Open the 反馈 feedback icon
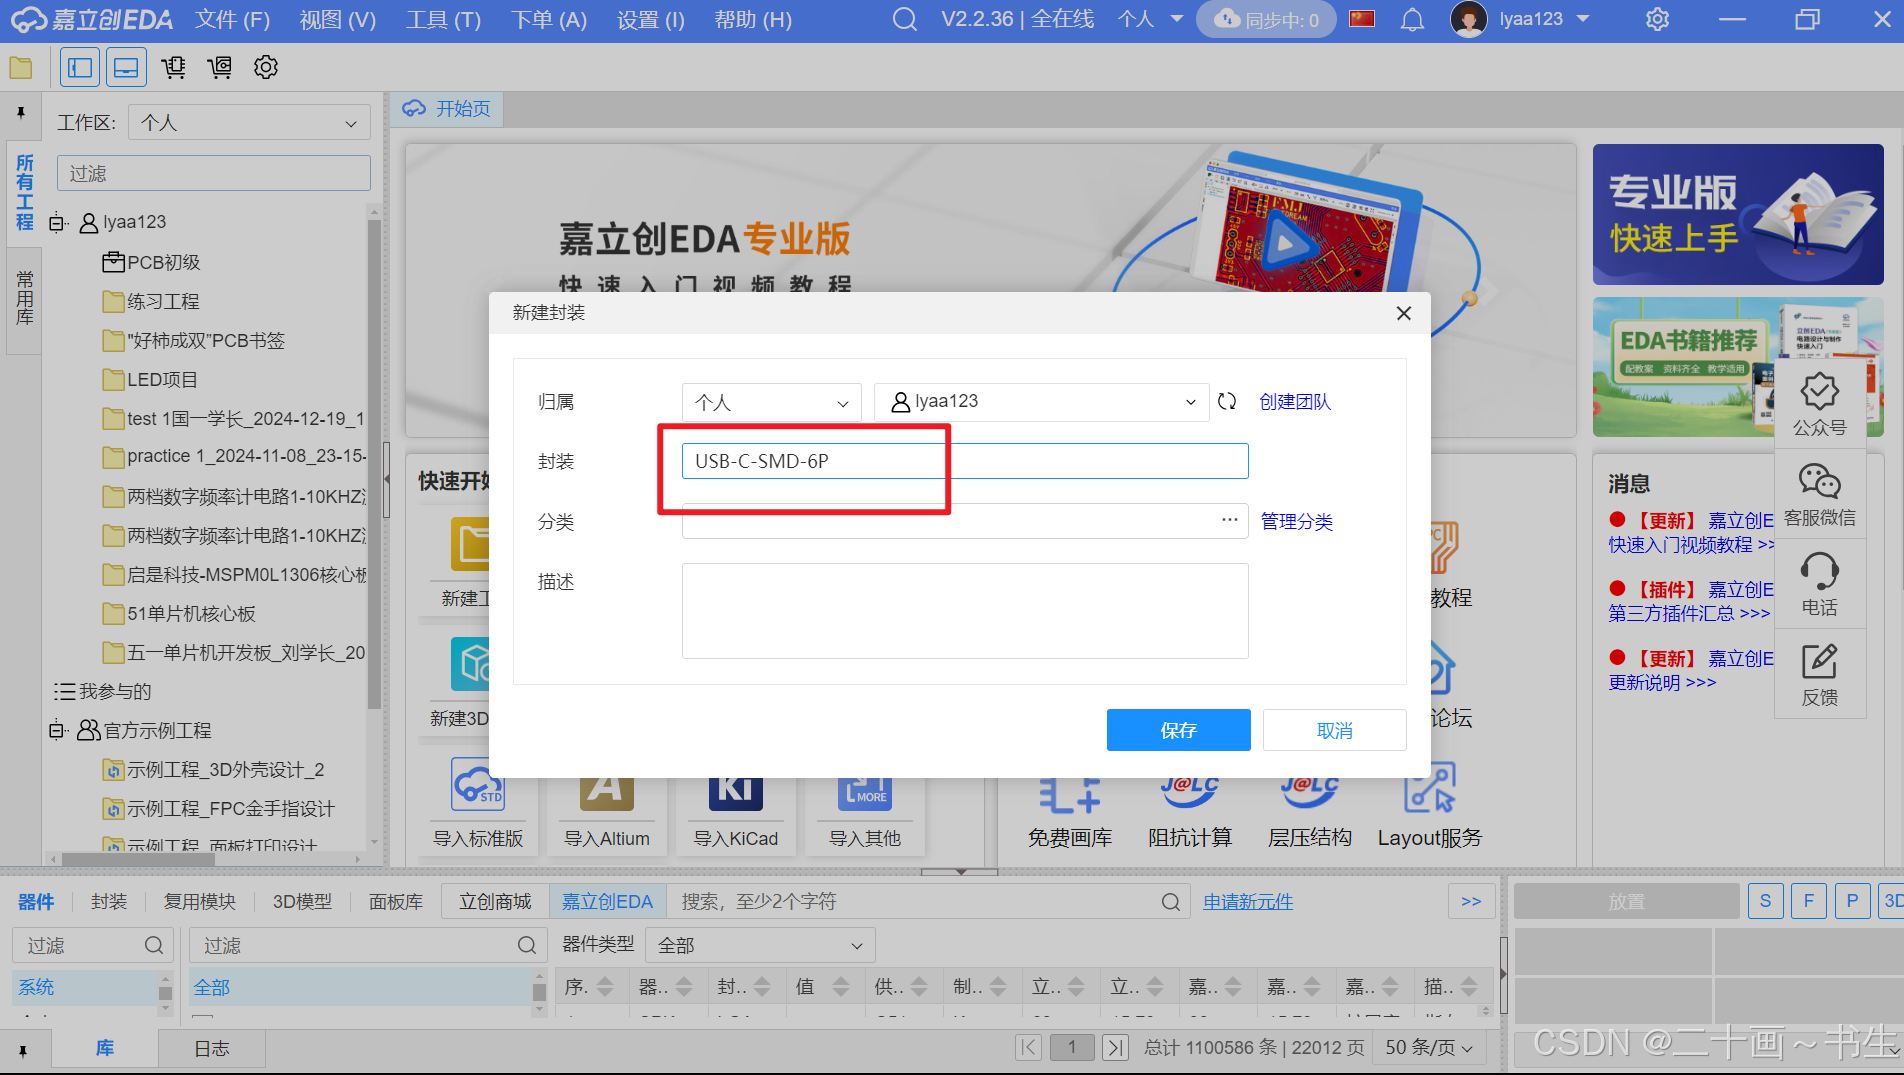The height and width of the screenshot is (1075, 1904). (1820, 675)
